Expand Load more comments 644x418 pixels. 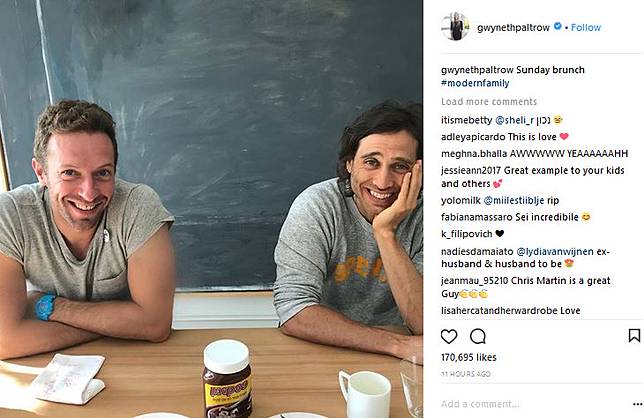point(489,101)
